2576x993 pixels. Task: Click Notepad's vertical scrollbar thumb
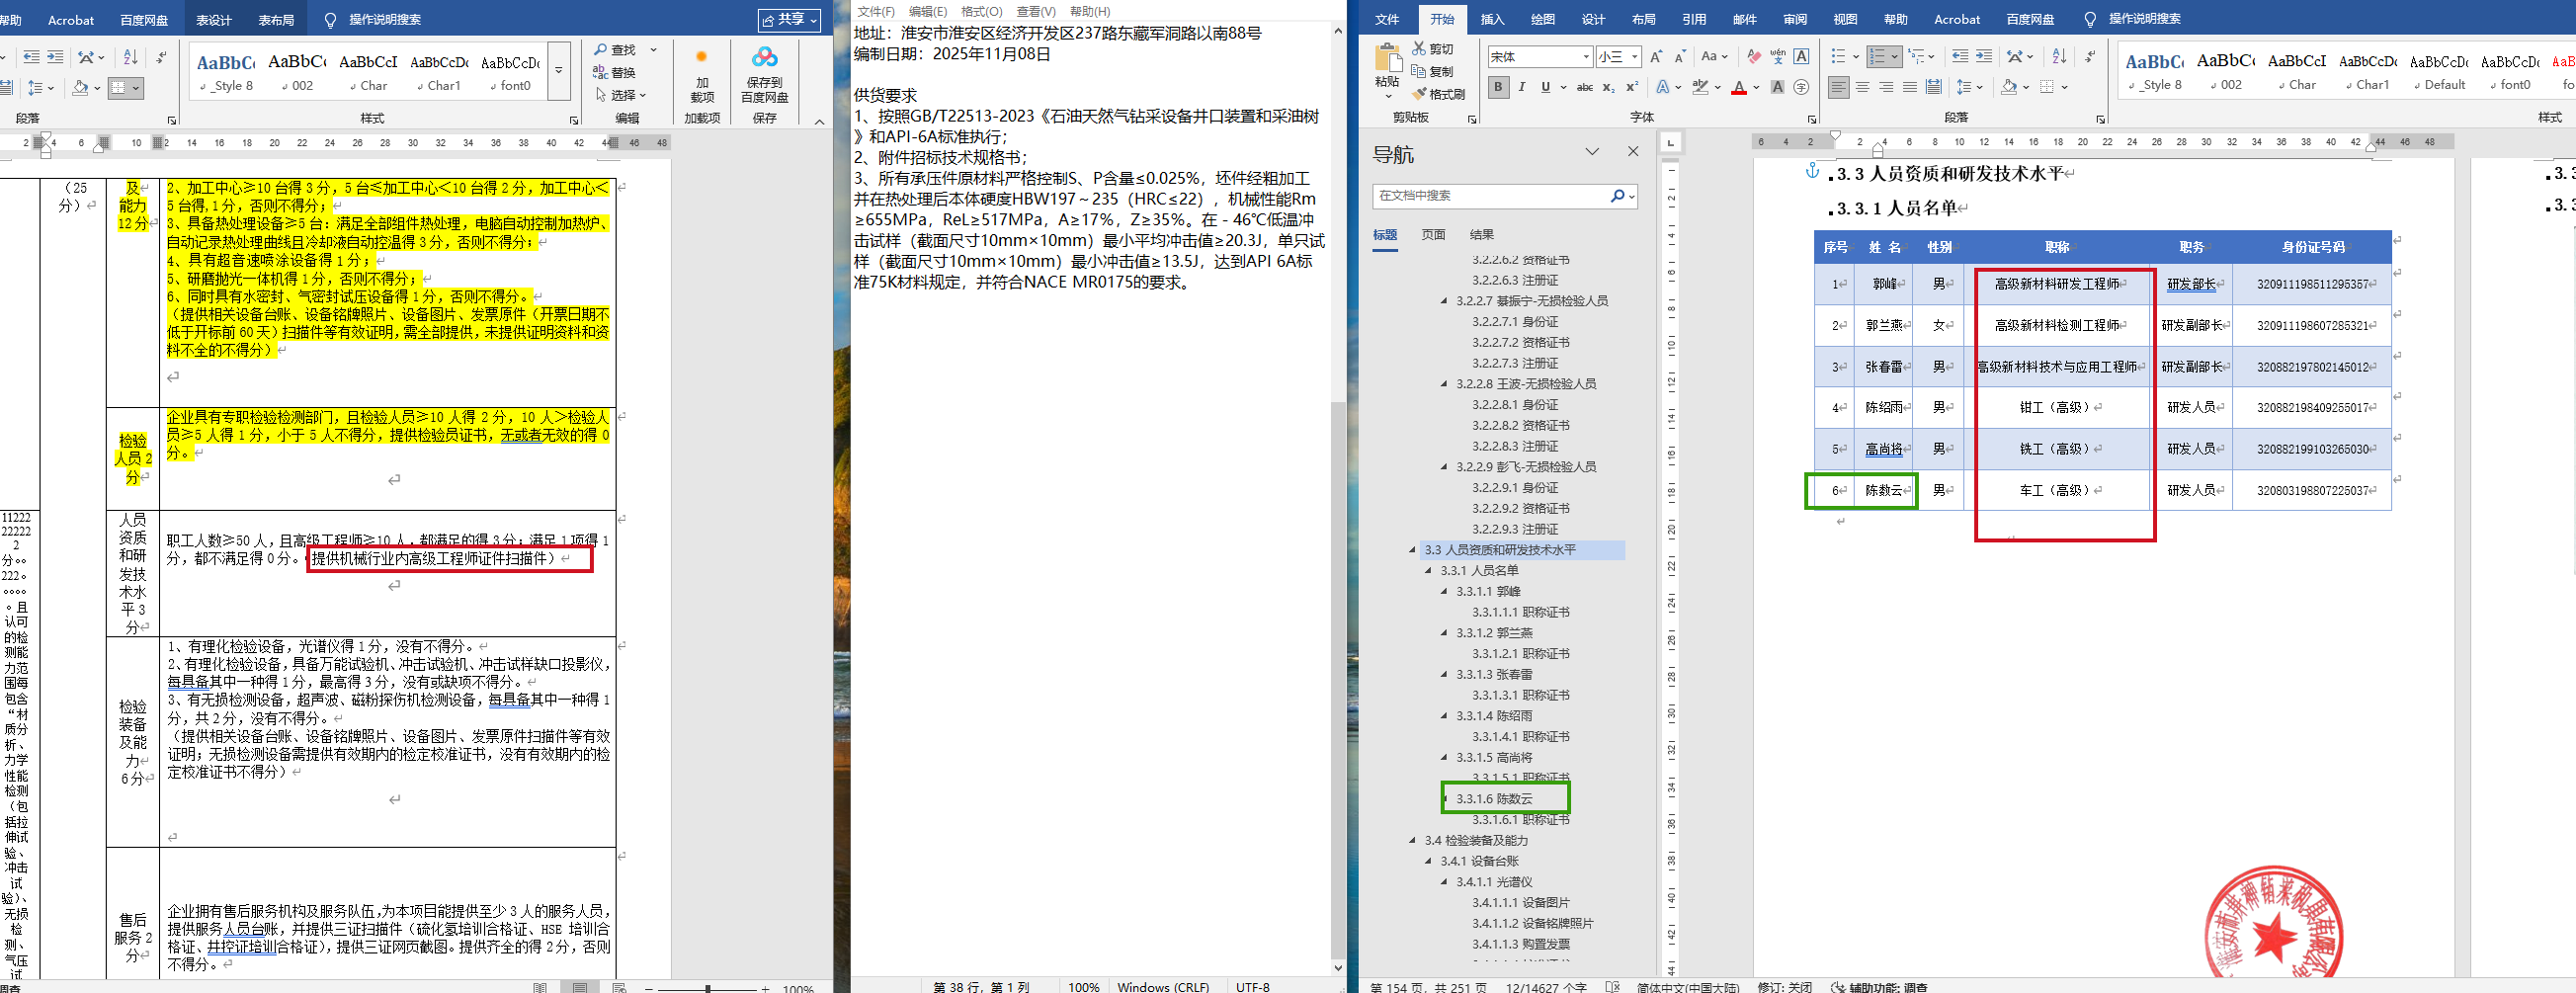click(1338, 680)
